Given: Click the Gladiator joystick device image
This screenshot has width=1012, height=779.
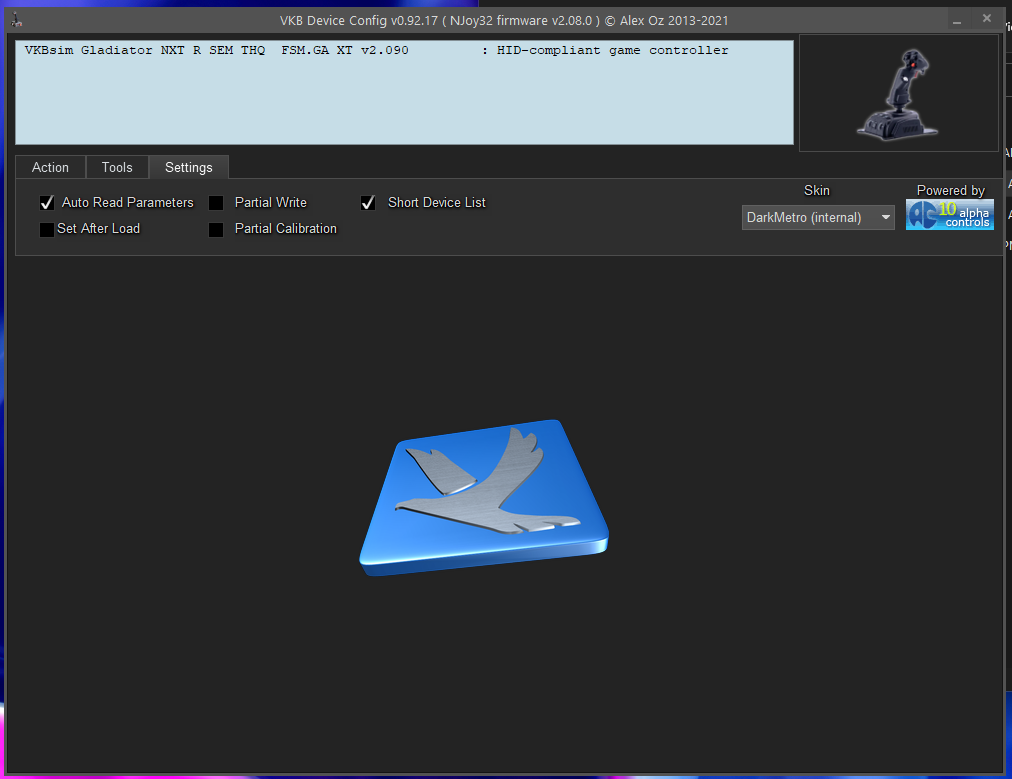Looking at the screenshot, I should tap(898, 94).
